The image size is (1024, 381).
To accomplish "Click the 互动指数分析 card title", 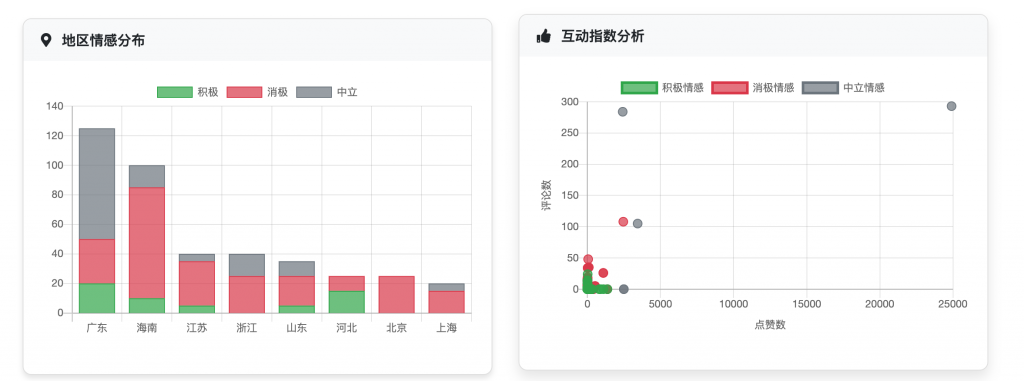I will pos(602,37).
